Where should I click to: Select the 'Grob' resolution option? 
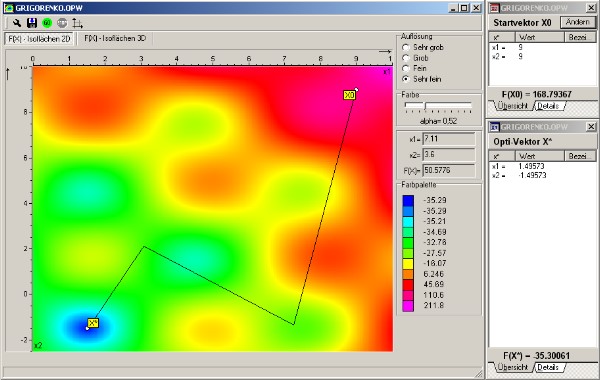coord(406,58)
